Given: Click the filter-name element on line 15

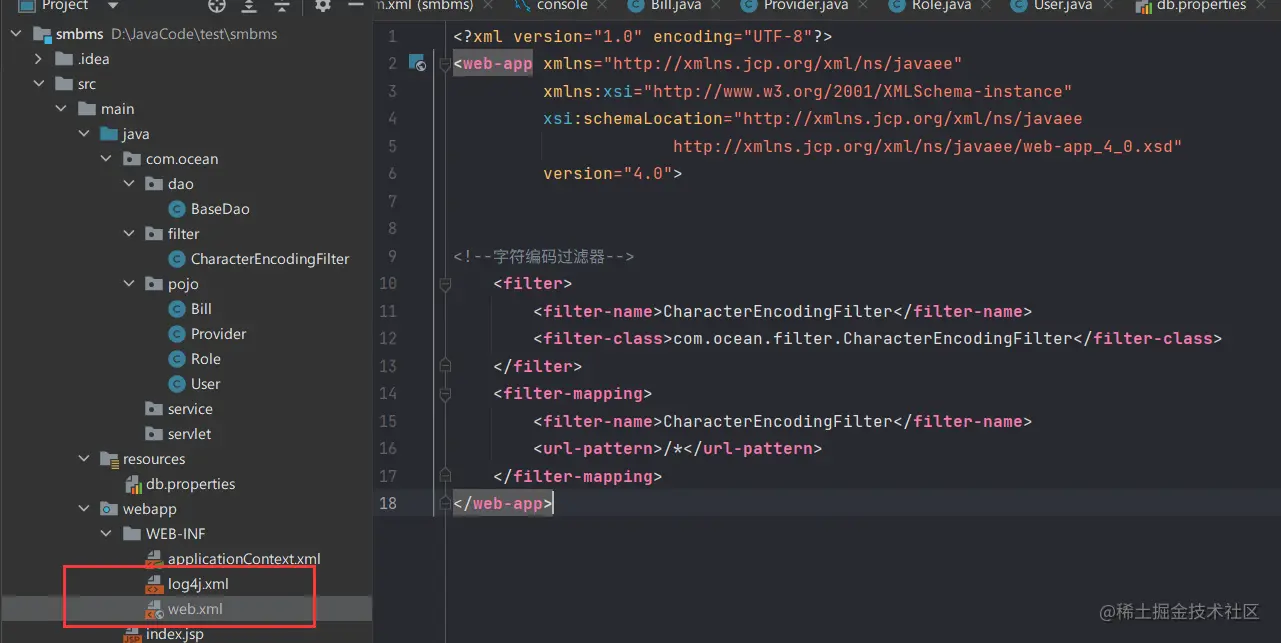Looking at the screenshot, I should click(x=783, y=421).
